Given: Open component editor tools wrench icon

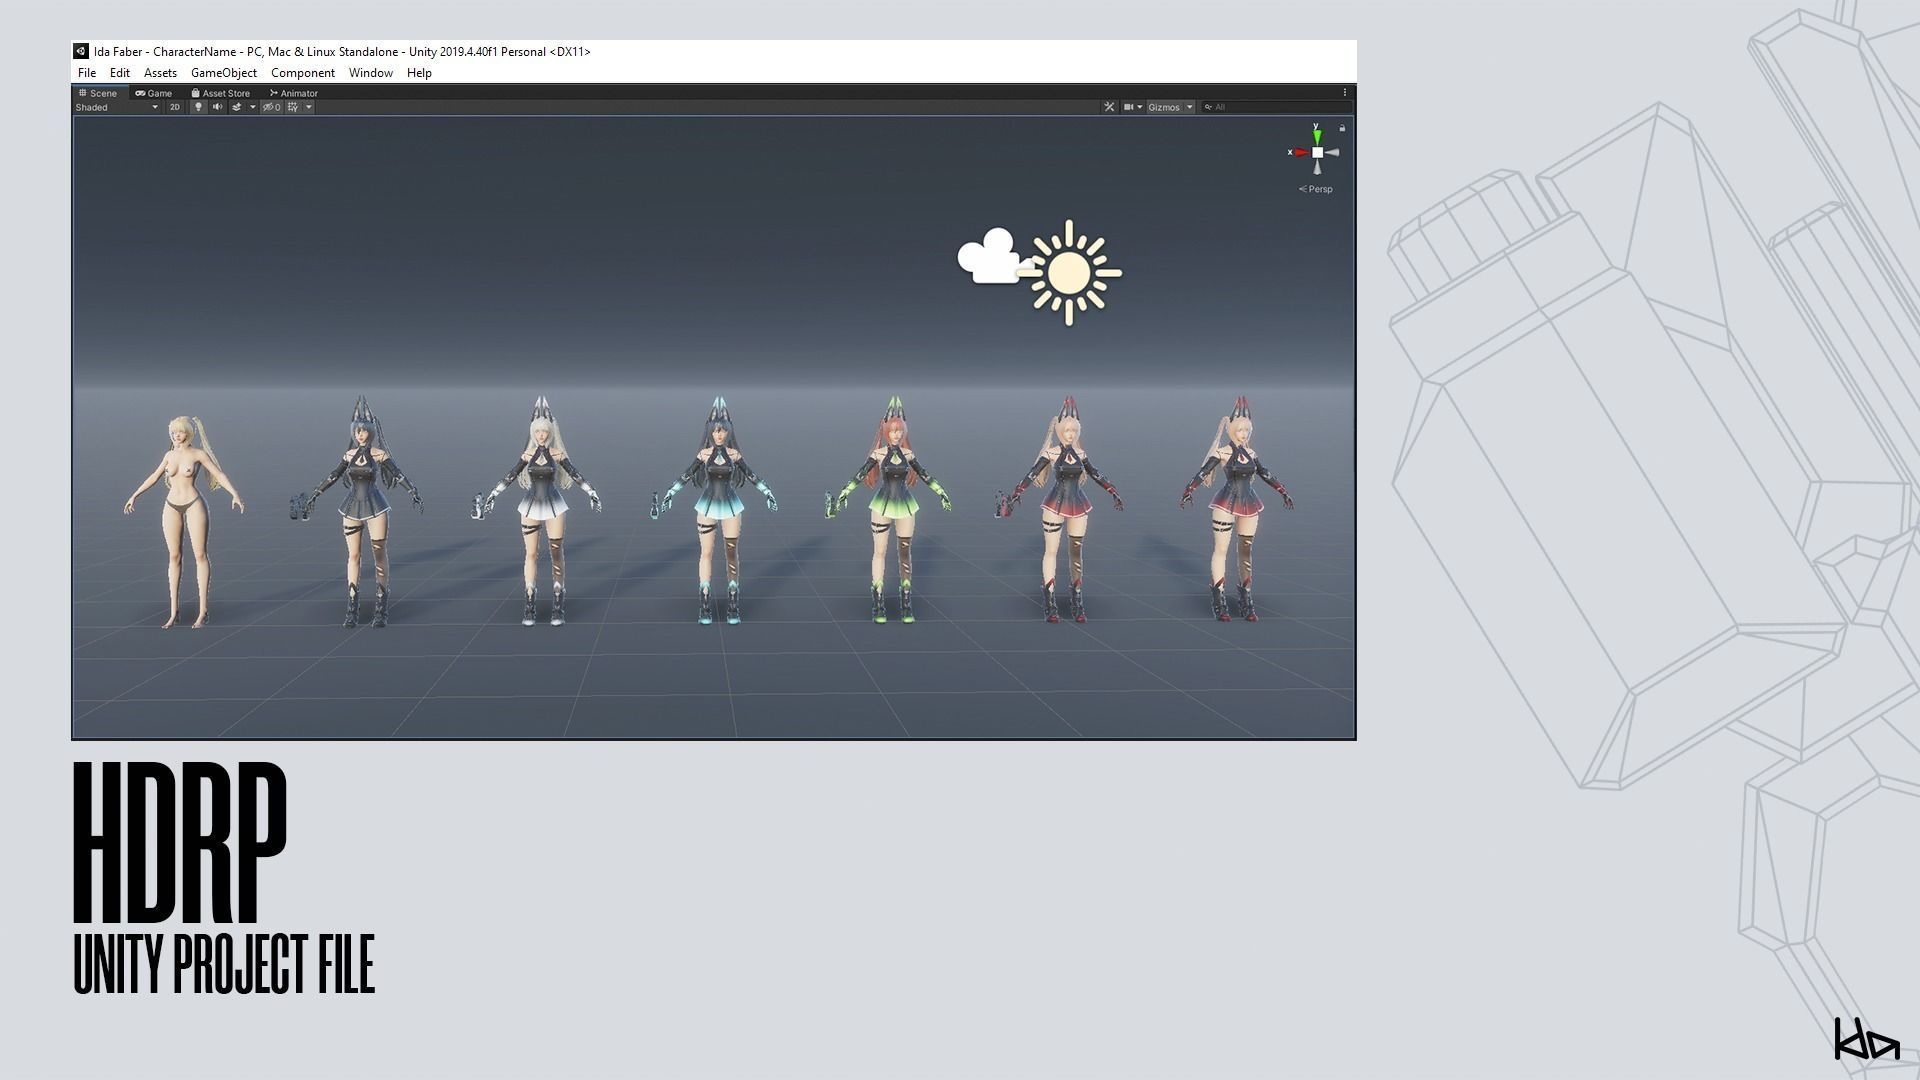Looking at the screenshot, I should (1109, 107).
